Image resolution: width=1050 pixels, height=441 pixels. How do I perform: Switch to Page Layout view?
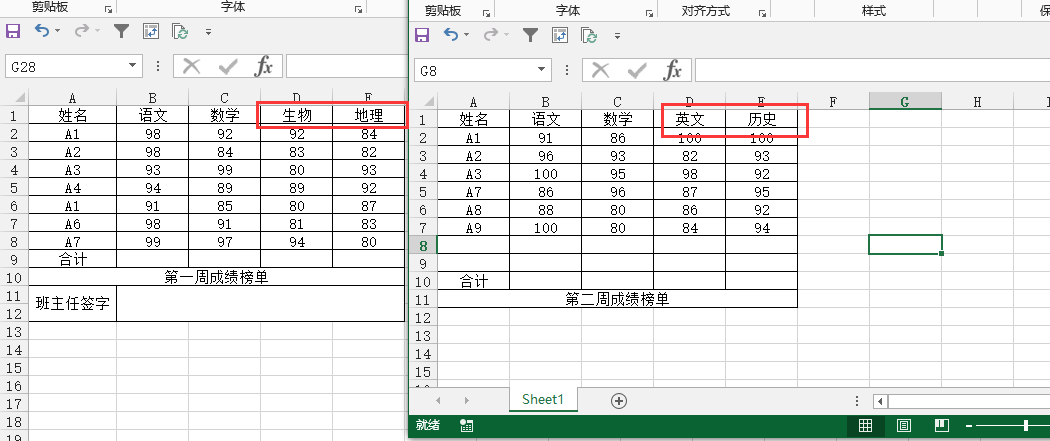[903, 425]
